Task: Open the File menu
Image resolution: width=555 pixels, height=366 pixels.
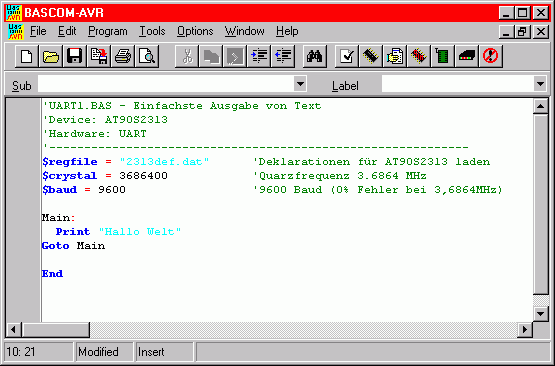Action: [38, 32]
